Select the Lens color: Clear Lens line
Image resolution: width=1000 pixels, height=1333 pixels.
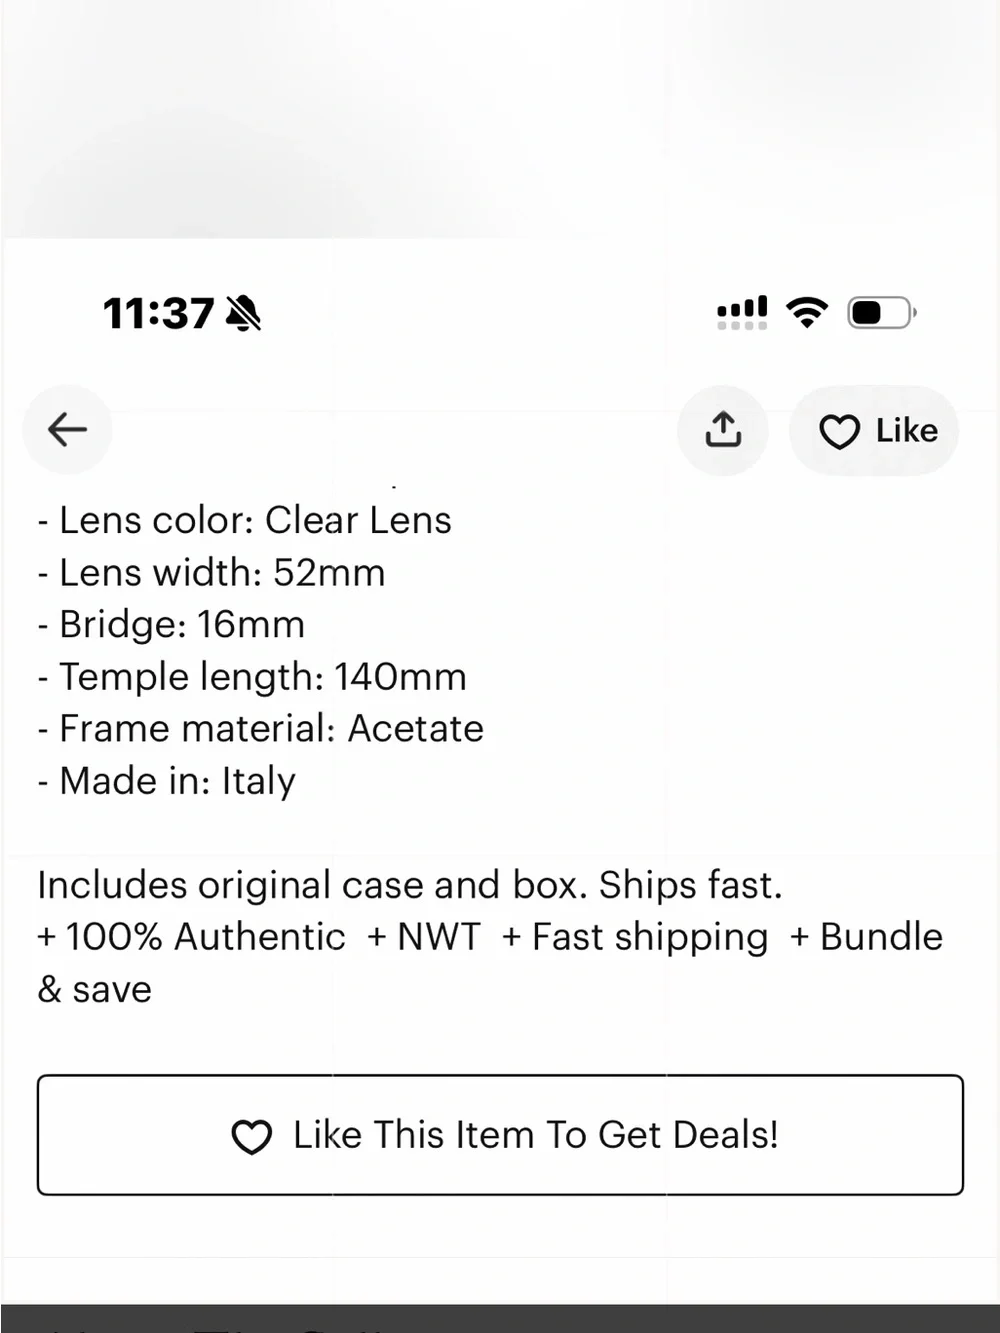(245, 520)
